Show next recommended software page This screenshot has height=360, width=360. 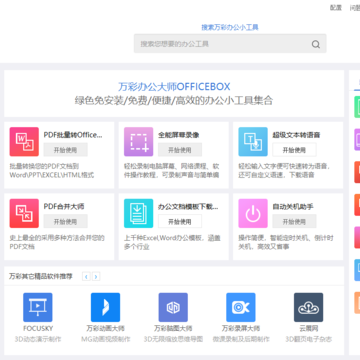[x=96, y=276]
